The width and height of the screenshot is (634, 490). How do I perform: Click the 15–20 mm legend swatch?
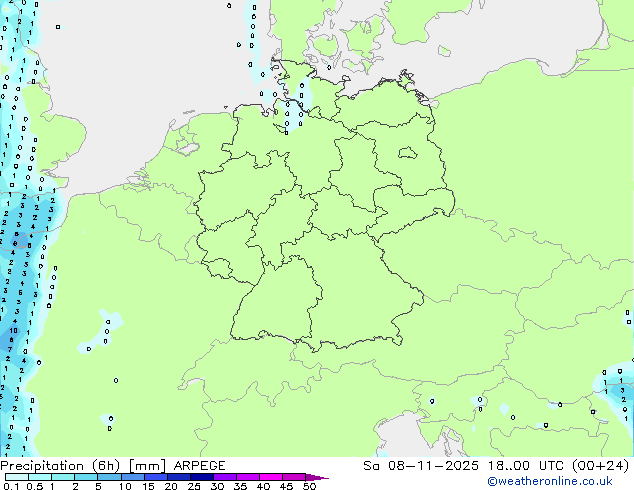[x=155, y=477]
